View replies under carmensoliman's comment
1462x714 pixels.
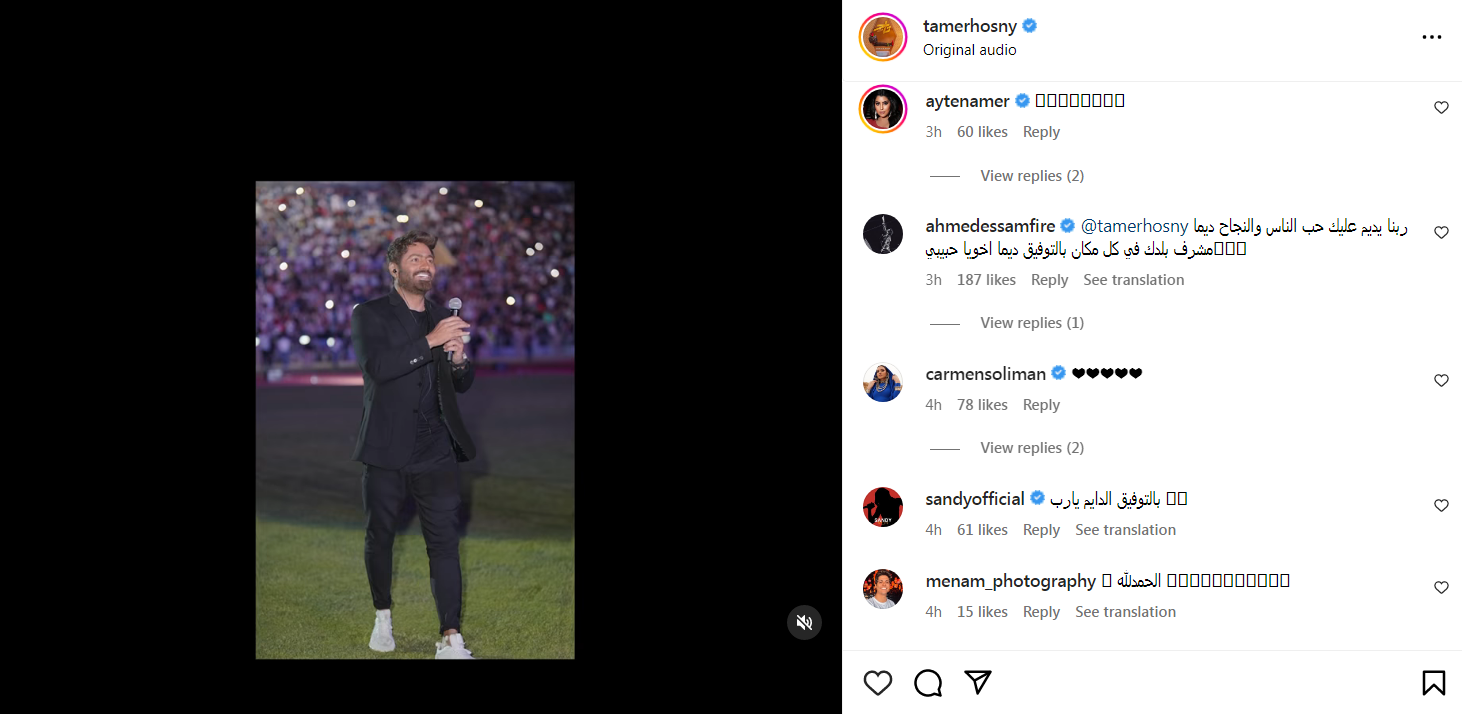(1031, 448)
